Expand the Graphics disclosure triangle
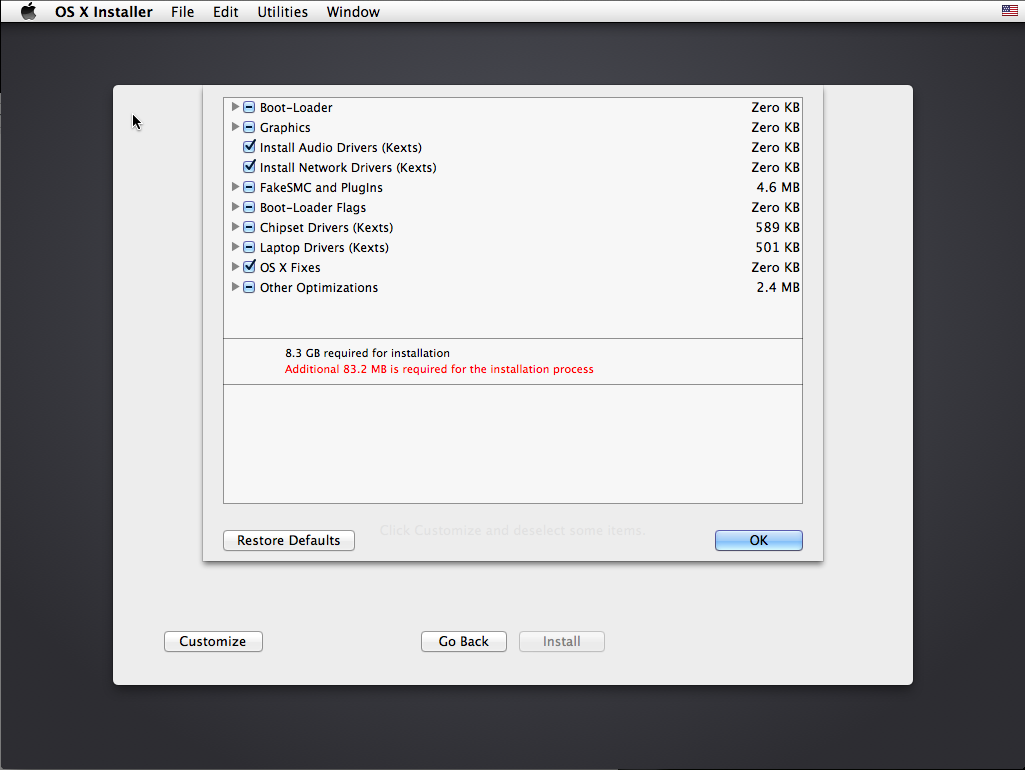 (235, 127)
